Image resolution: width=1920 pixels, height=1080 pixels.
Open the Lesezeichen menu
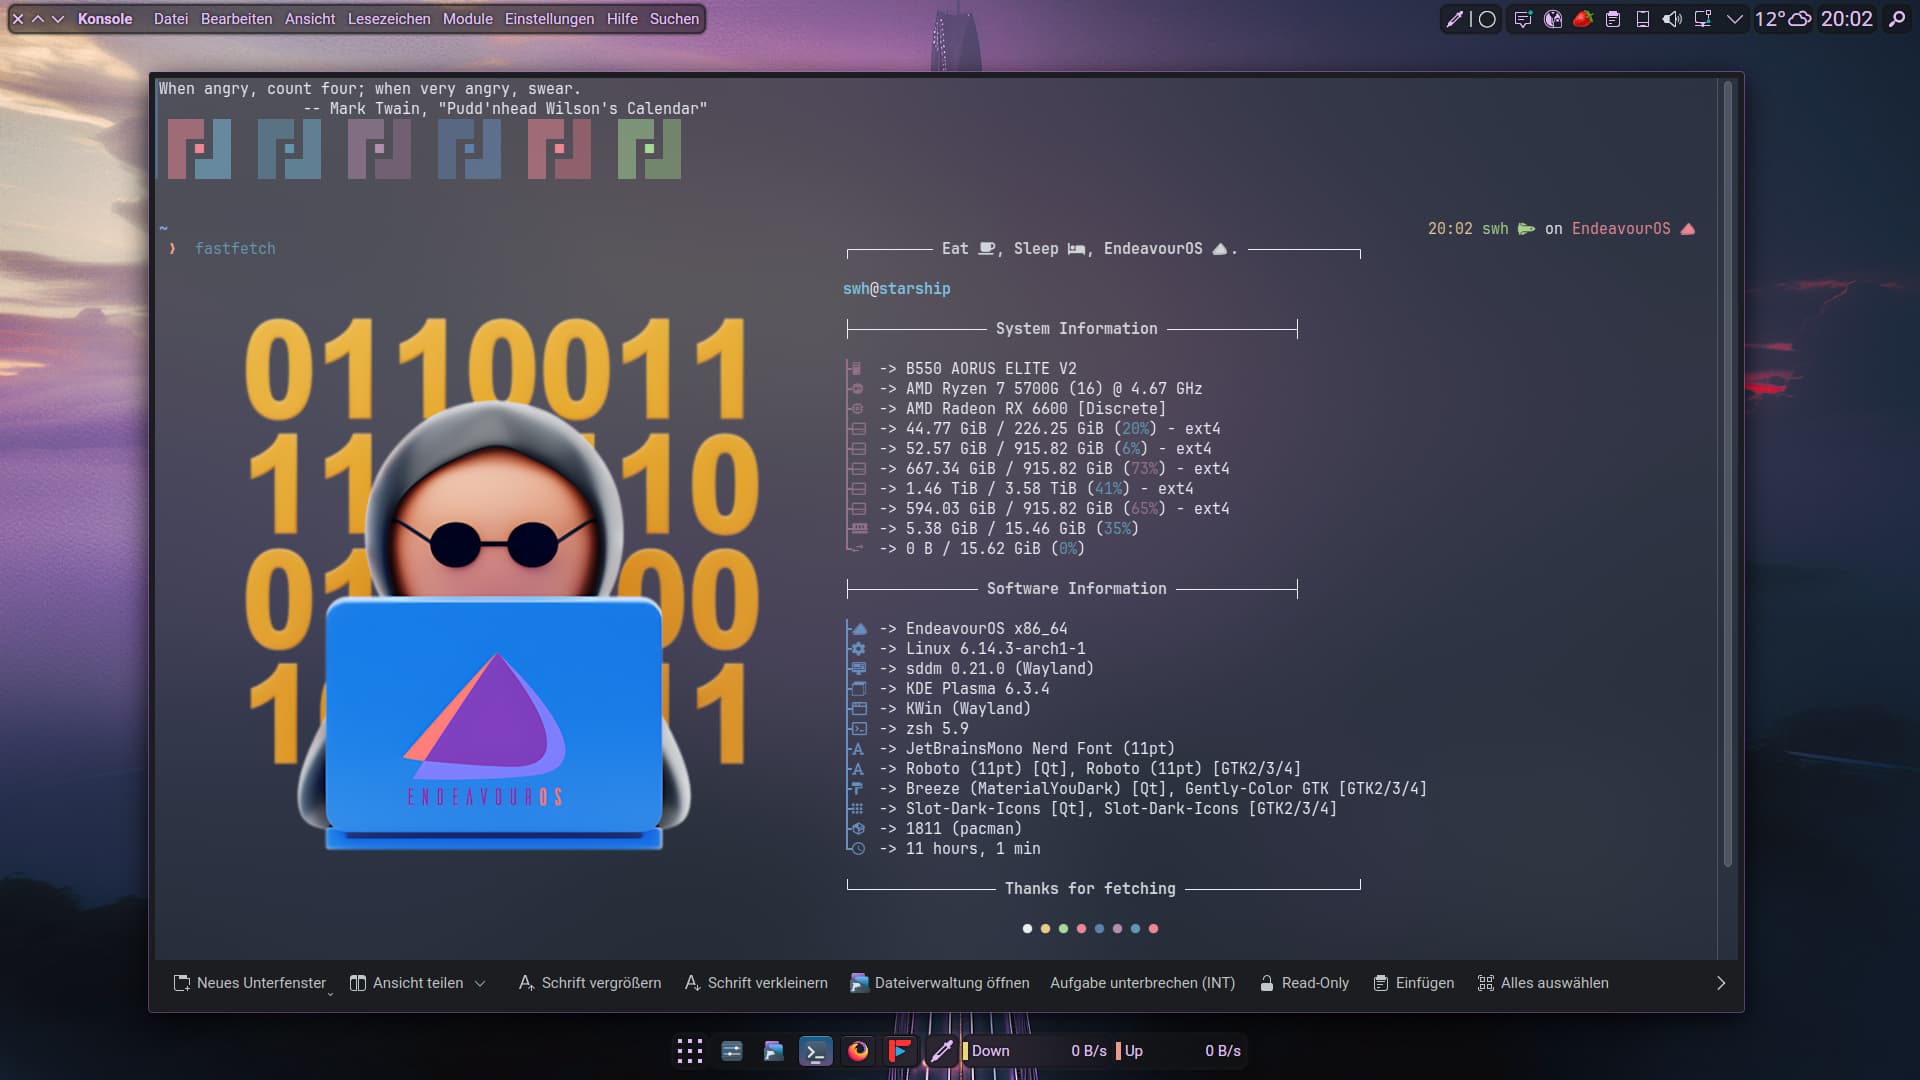point(389,19)
